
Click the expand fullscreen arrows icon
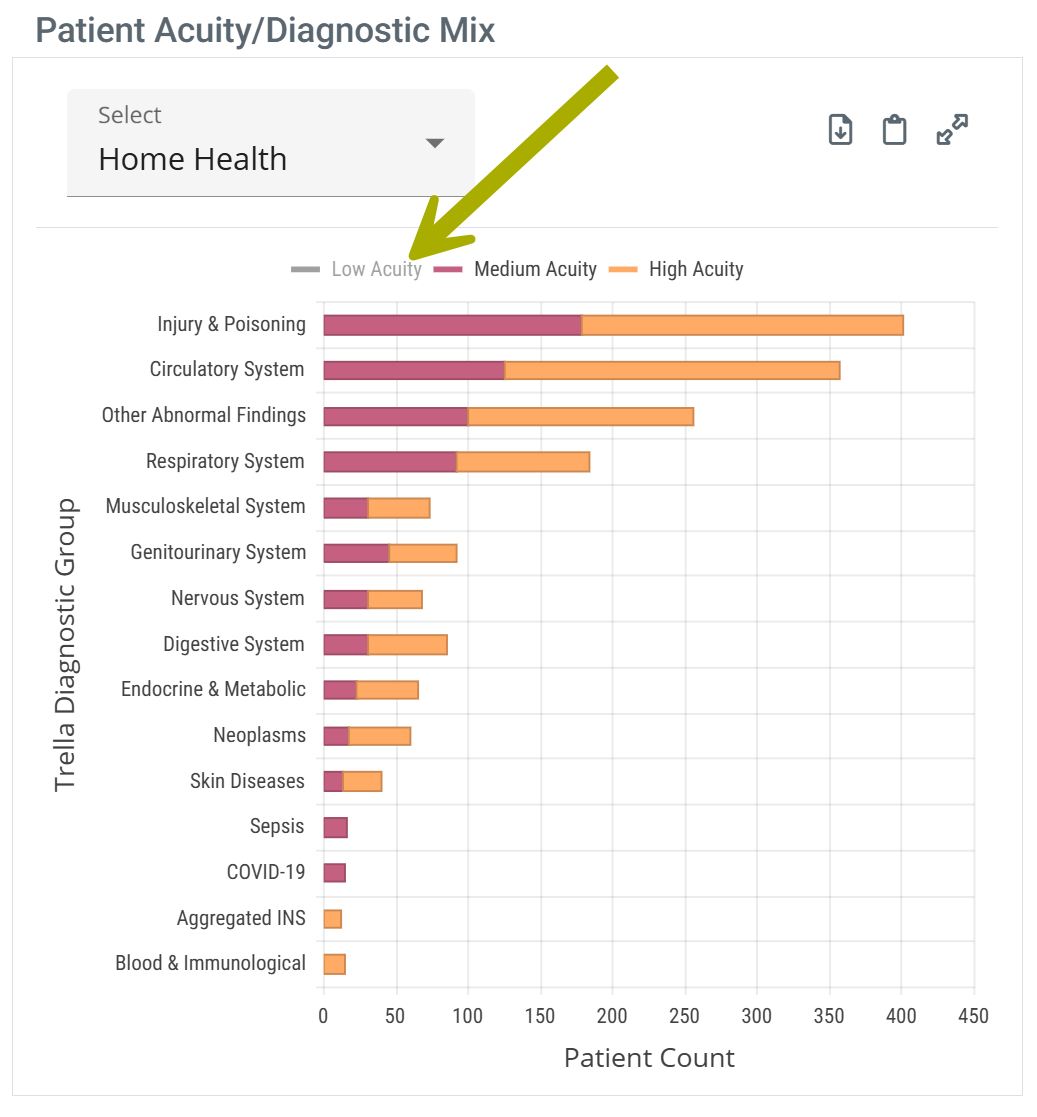coord(952,130)
